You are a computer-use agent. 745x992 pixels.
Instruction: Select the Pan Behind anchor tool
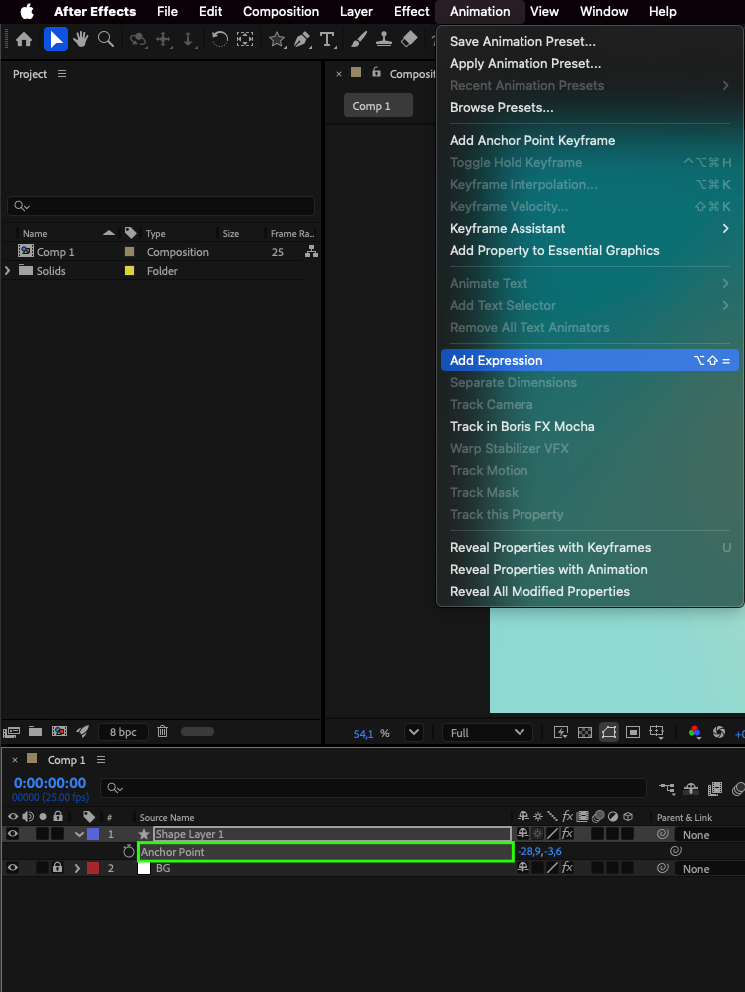(245, 40)
